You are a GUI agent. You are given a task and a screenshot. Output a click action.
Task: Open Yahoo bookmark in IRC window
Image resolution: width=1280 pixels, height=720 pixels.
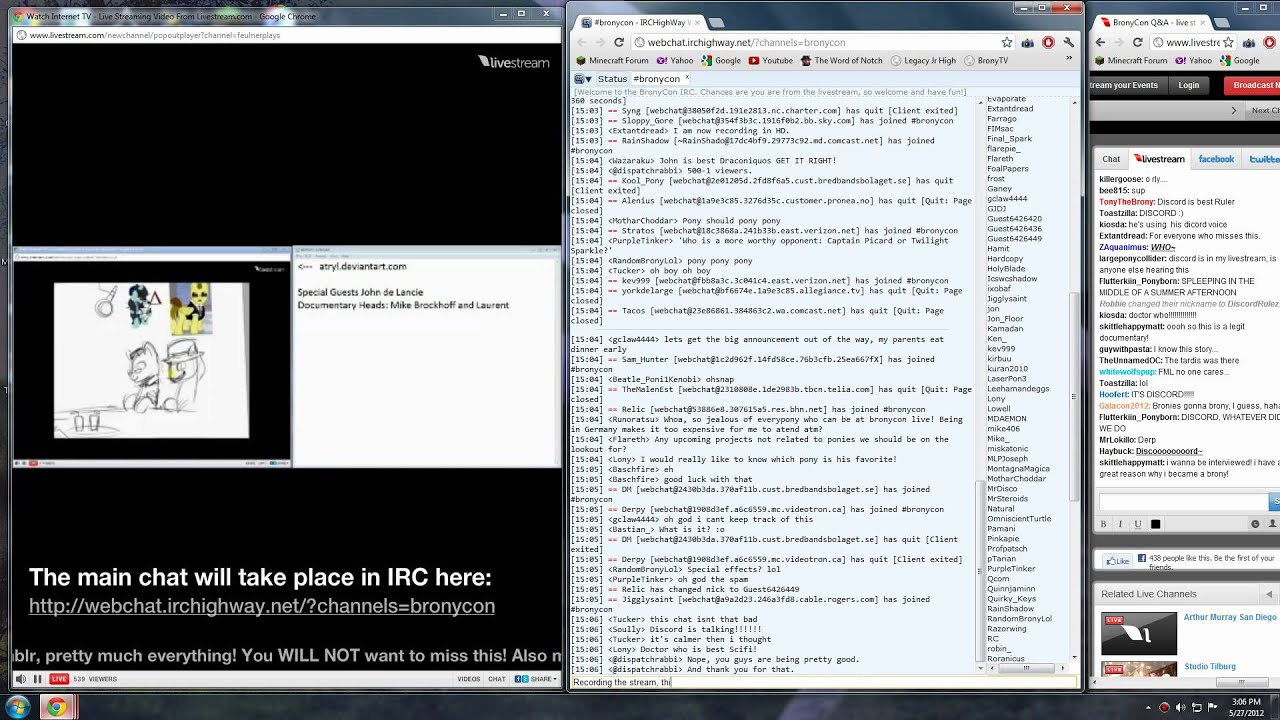[x=675, y=60]
